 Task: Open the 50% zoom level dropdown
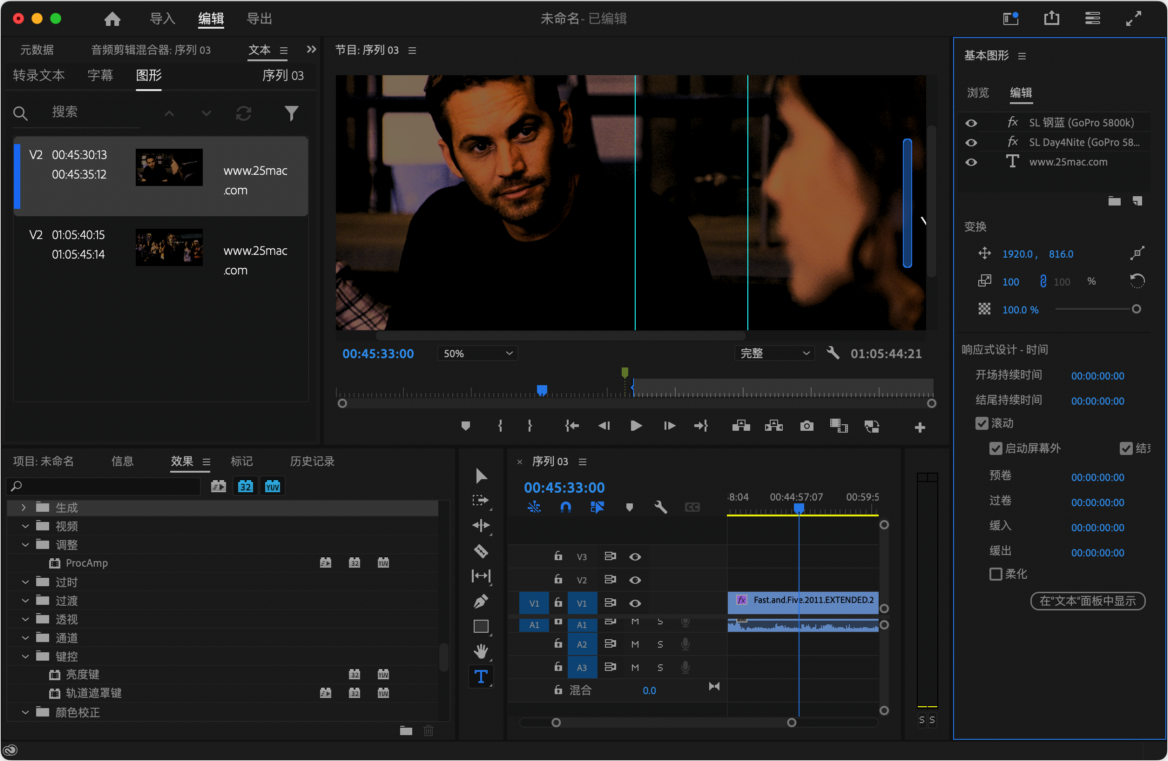tap(477, 354)
